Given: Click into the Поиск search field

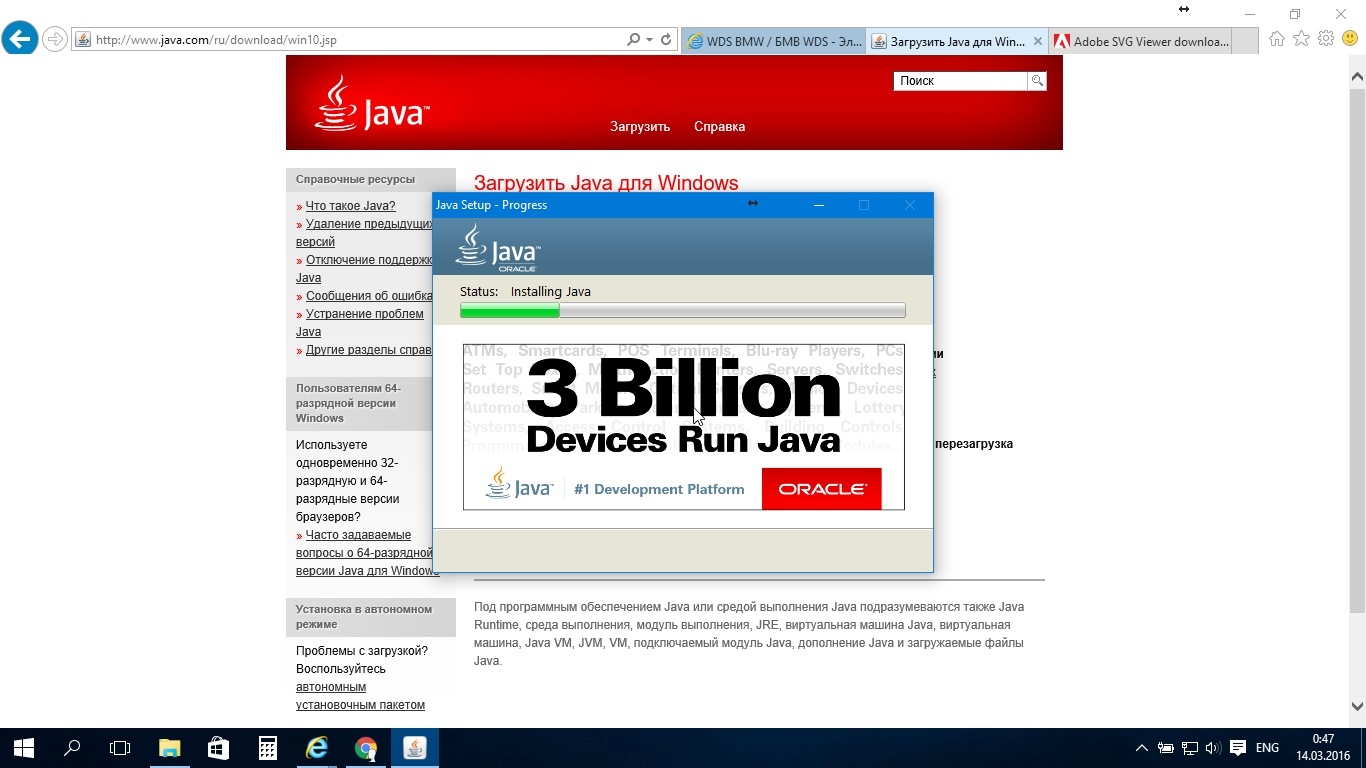Looking at the screenshot, I should point(960,81).
